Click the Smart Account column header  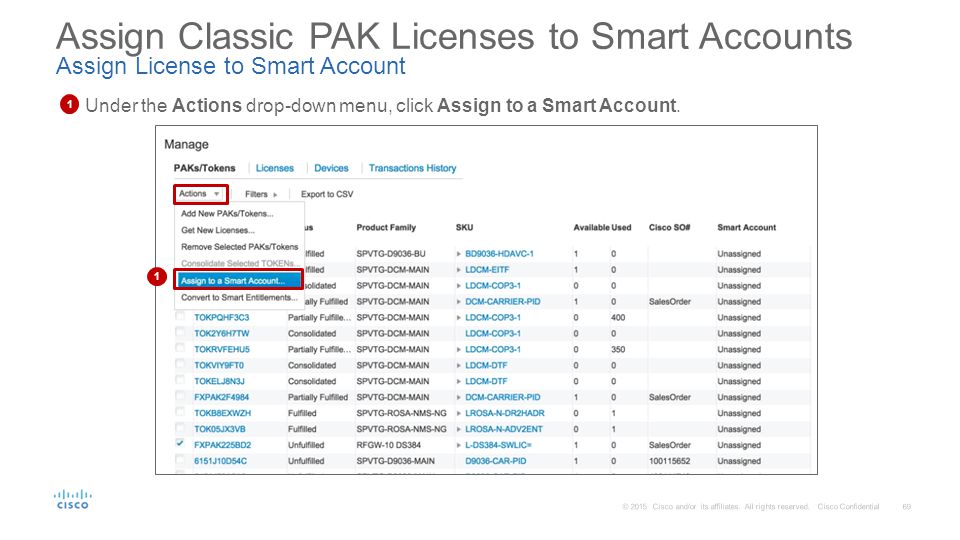(746, 228)
